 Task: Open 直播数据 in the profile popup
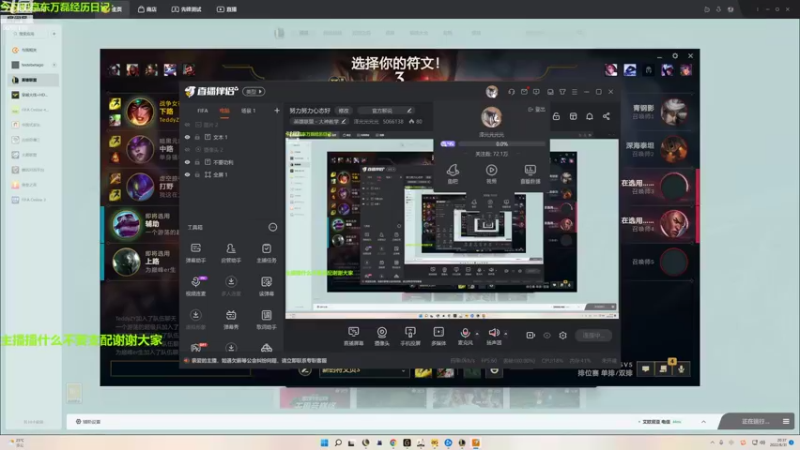(530, 173)
